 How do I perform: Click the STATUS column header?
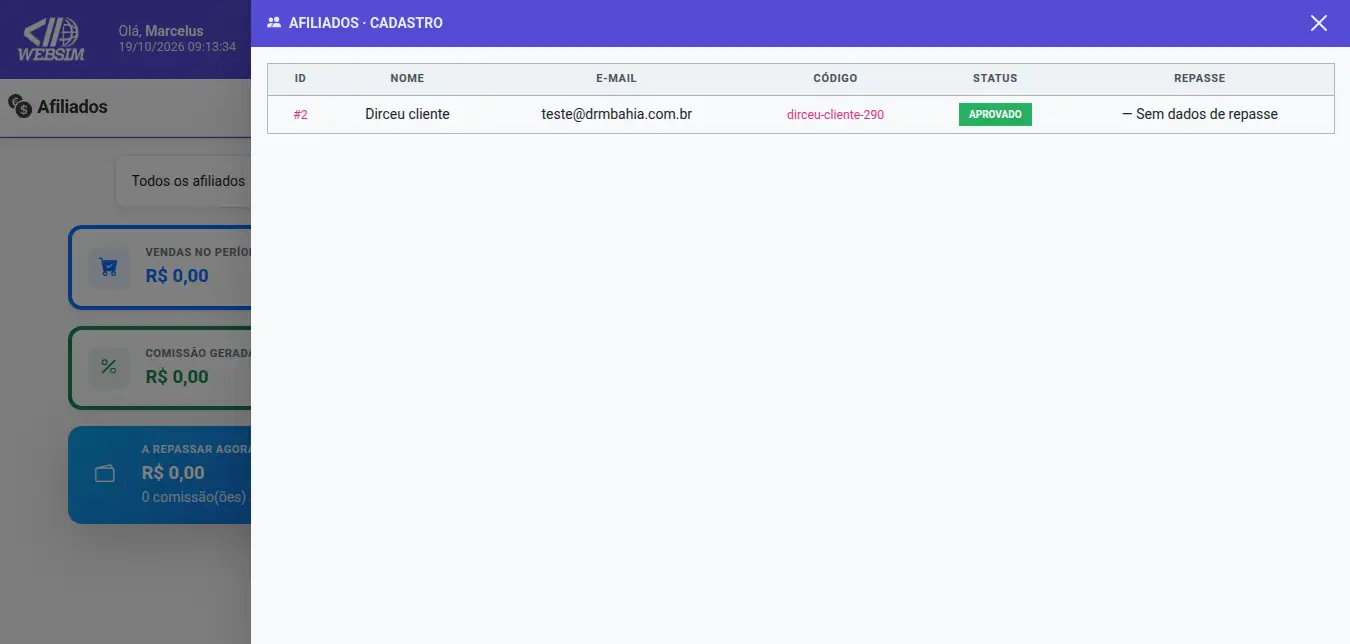995,78
